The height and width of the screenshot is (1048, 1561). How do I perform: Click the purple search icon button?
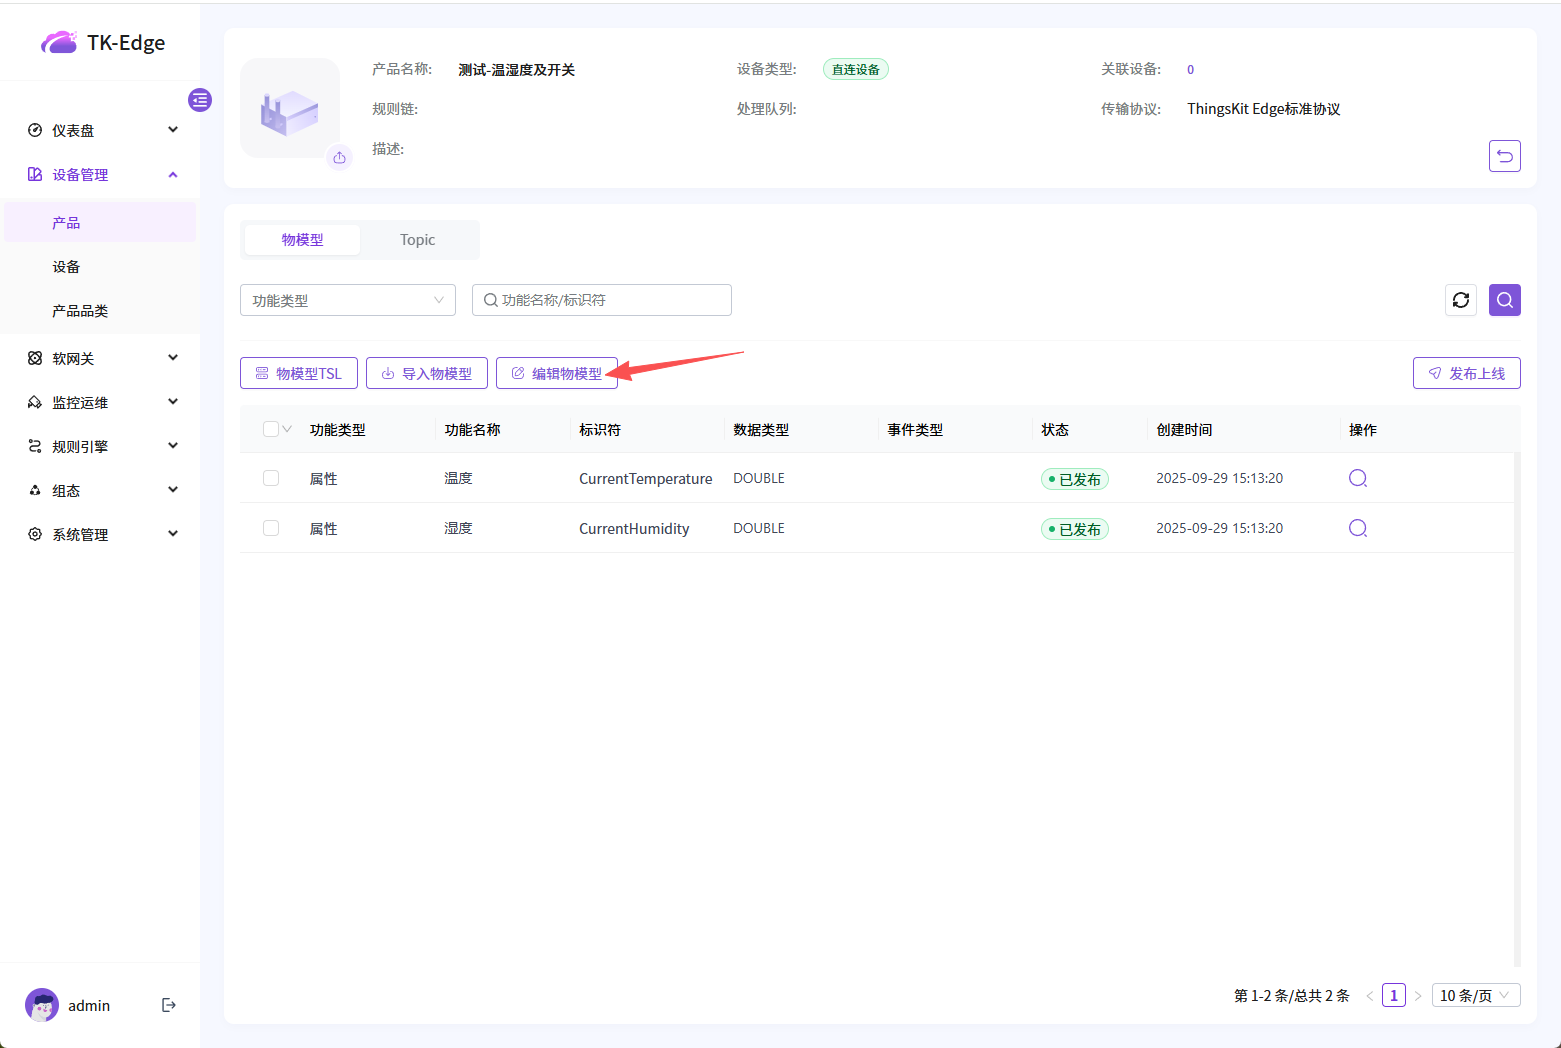pos(1504,300)
